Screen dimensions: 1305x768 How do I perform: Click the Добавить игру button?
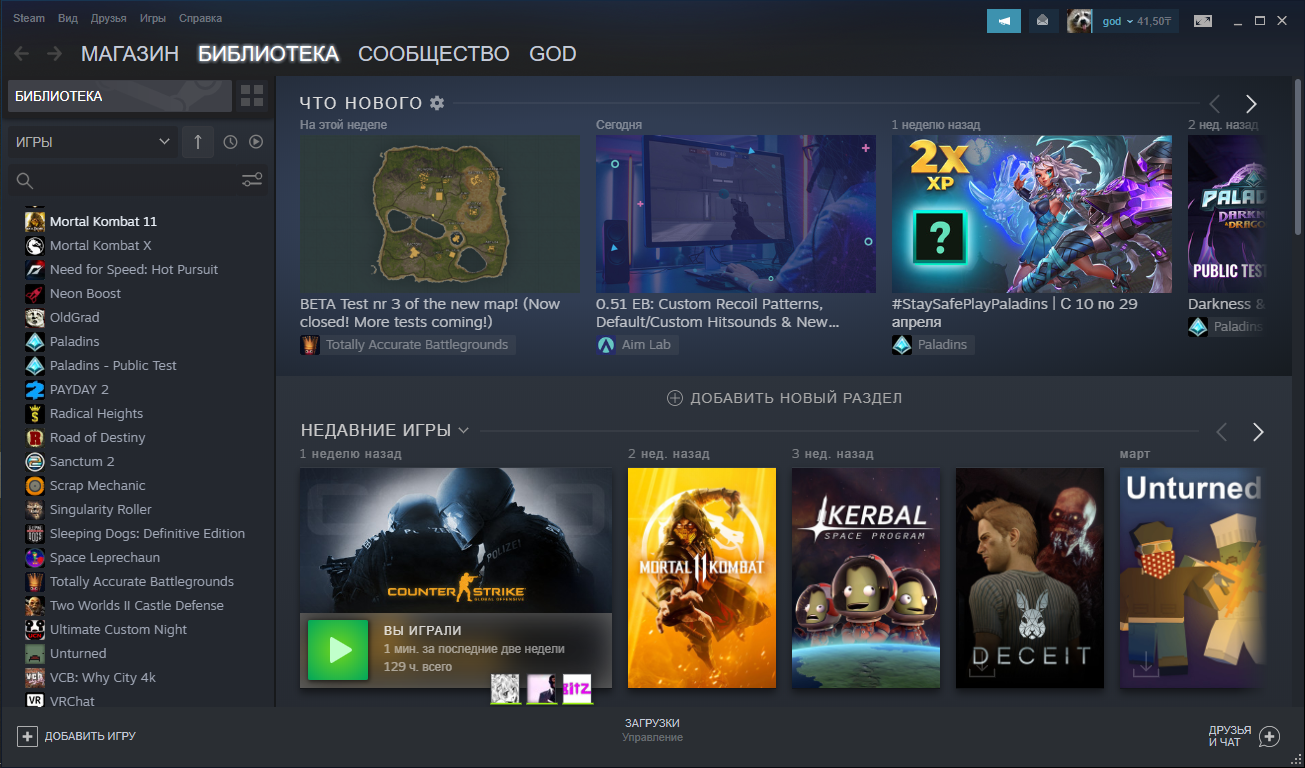click(77, 736)
